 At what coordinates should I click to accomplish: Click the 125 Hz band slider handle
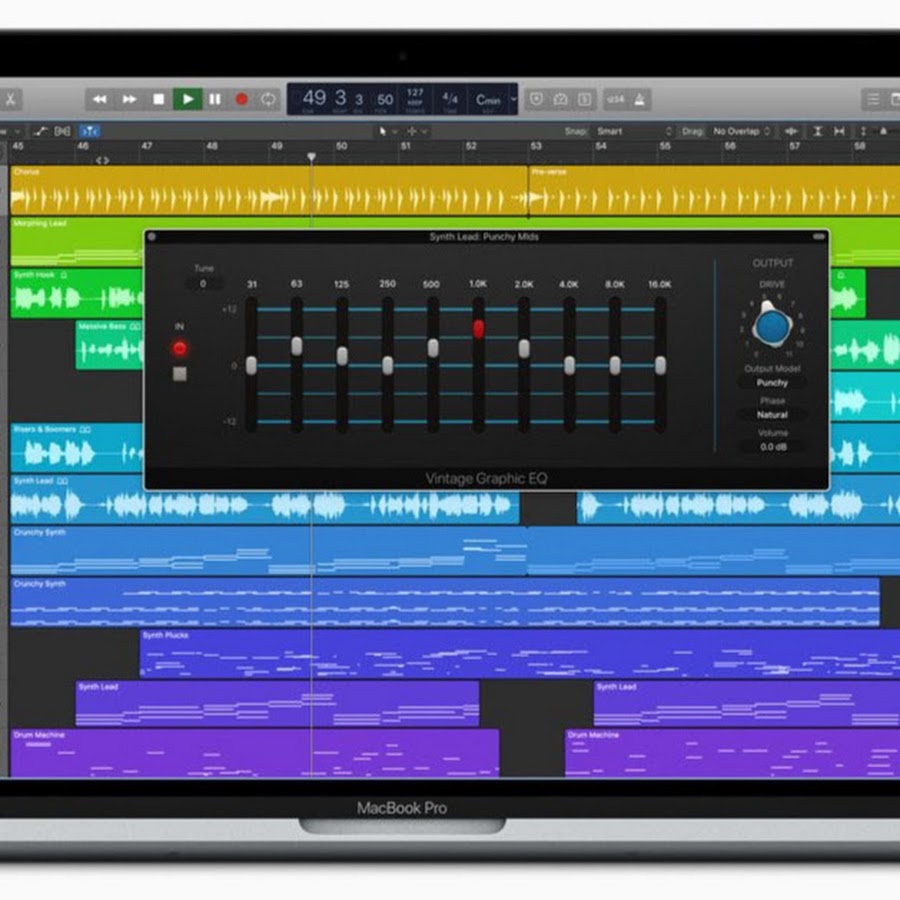click(x=342, y=356)
